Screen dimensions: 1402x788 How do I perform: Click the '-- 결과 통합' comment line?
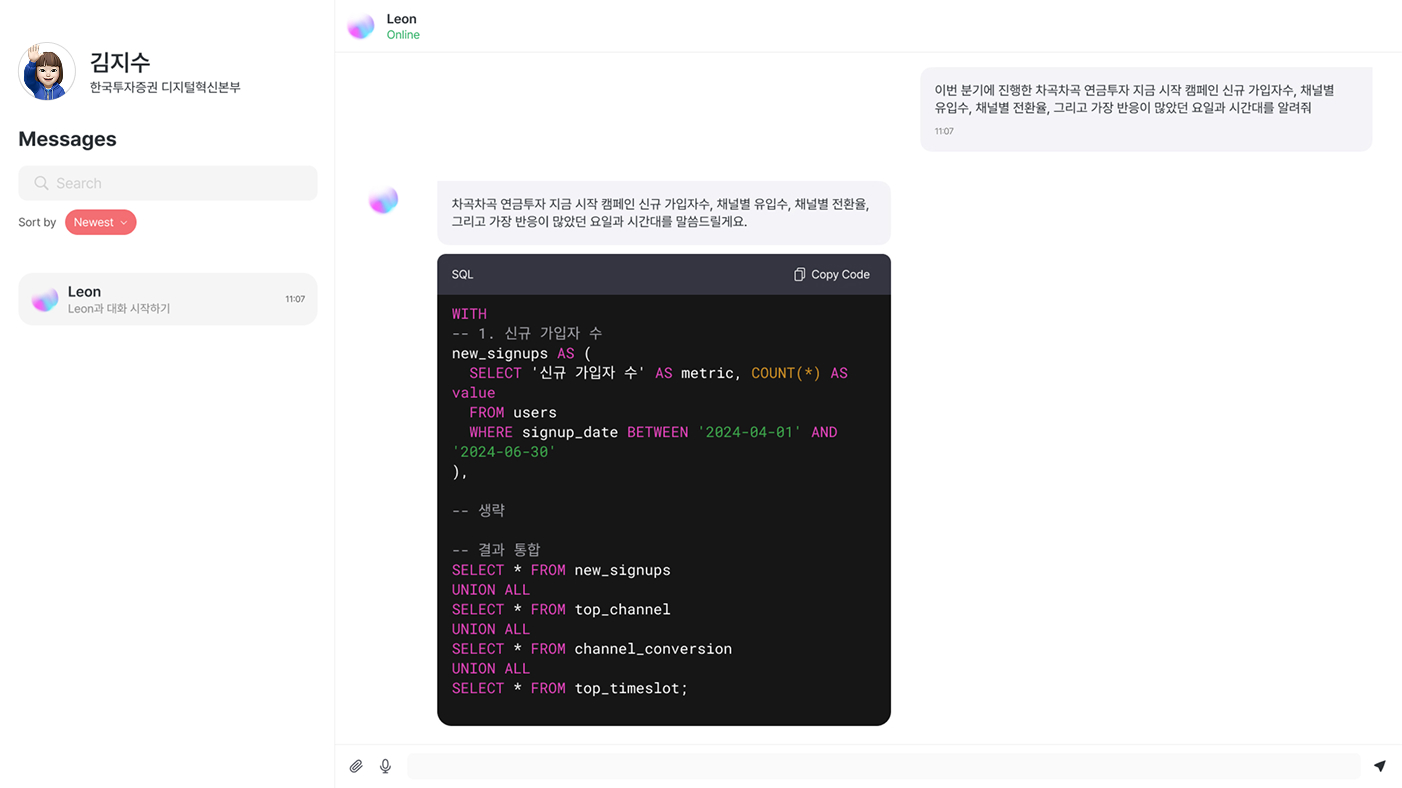pyautogui.click(x=496, y=549)
